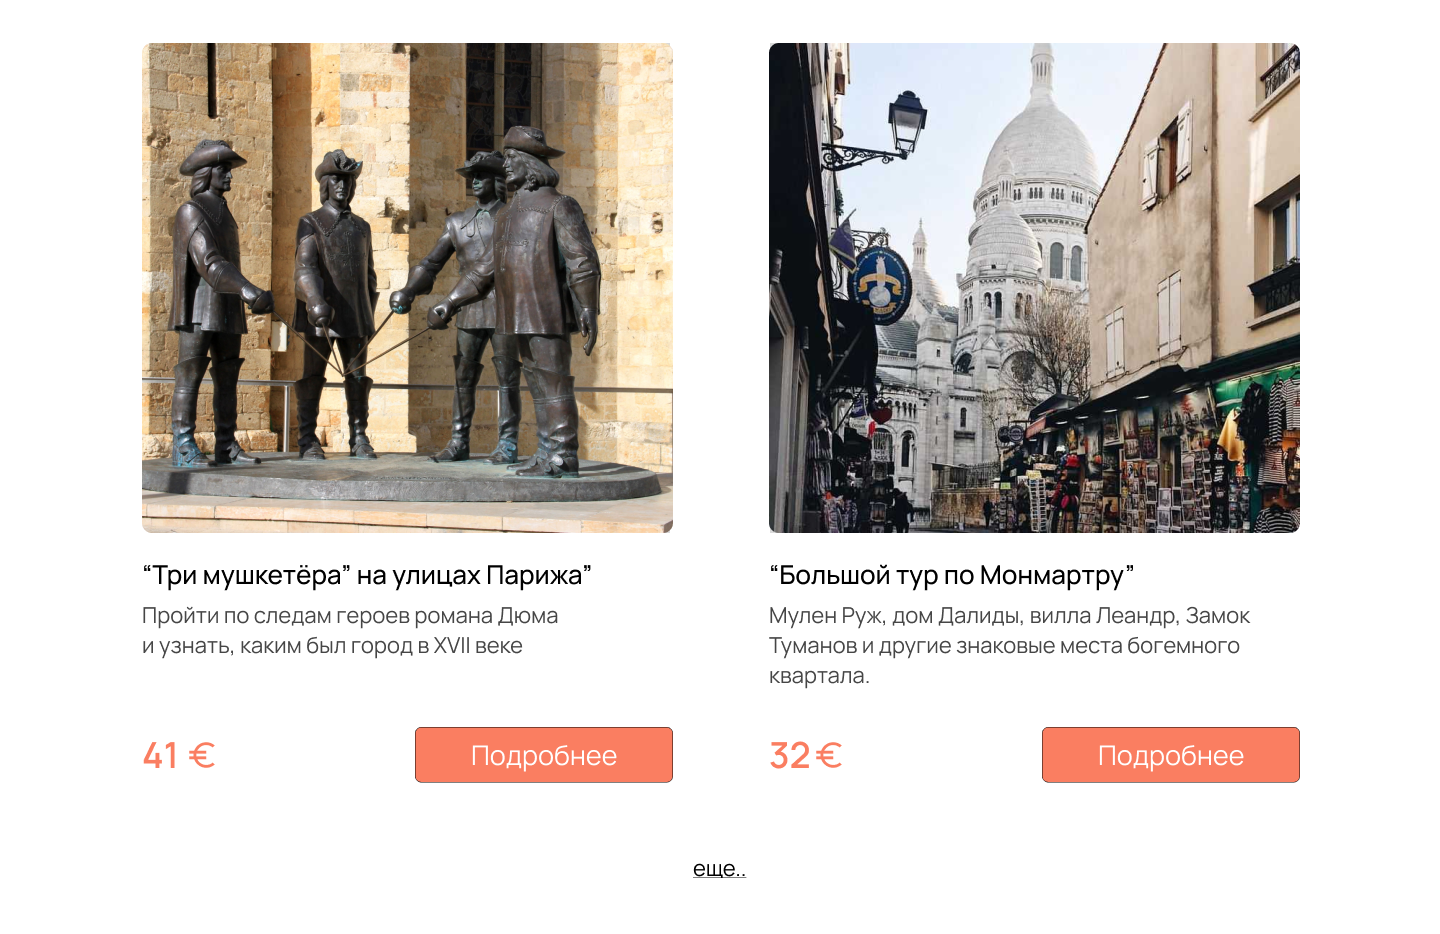Select the Montmartre street photo
Viewport: 1440px width, 934px height.
click(x=1034, y=288)
